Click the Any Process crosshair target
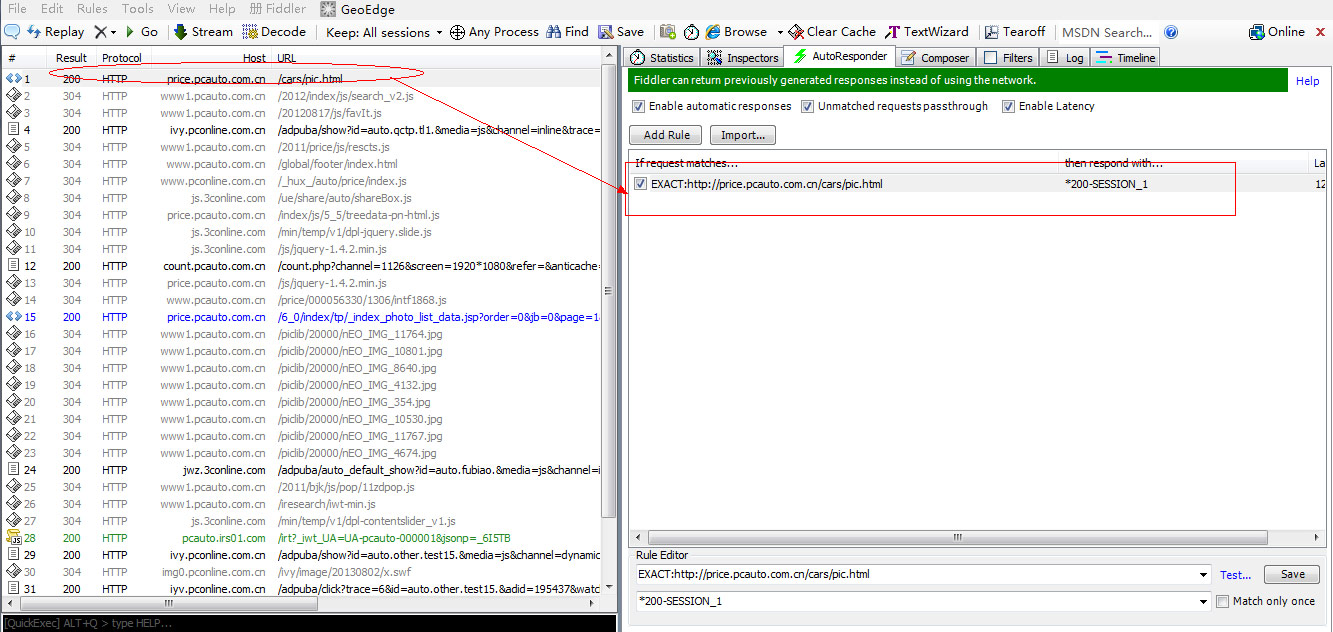Screen dimensions: 1333x632 pos(457,32)
